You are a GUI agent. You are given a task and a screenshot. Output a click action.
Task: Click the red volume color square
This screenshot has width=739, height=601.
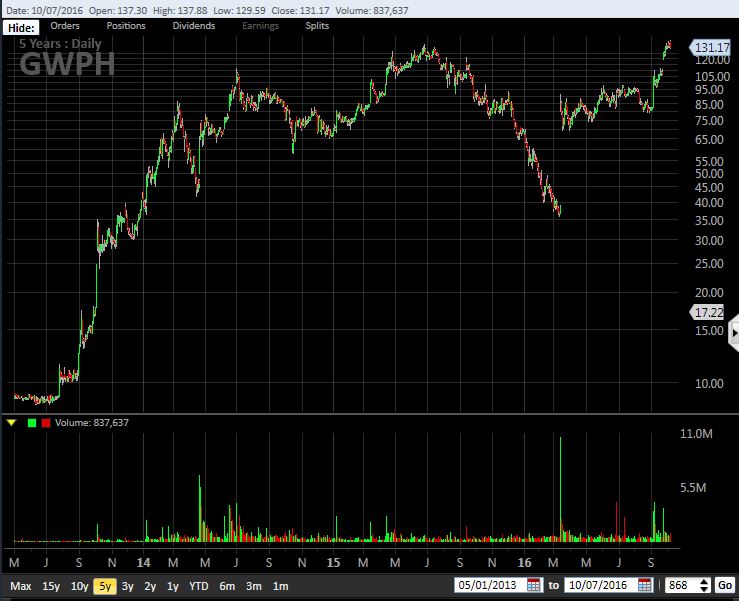point(46,423)
